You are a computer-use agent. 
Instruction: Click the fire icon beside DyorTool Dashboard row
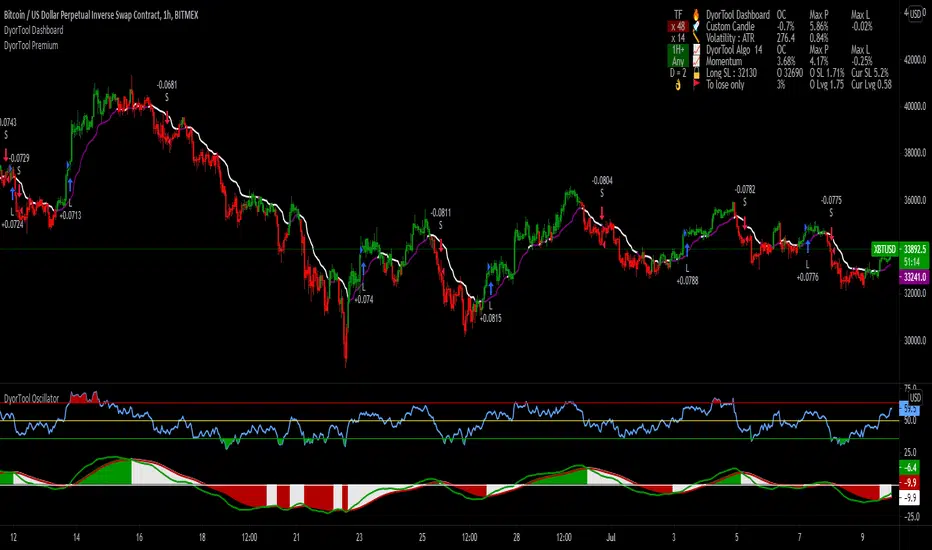[696, 14]
